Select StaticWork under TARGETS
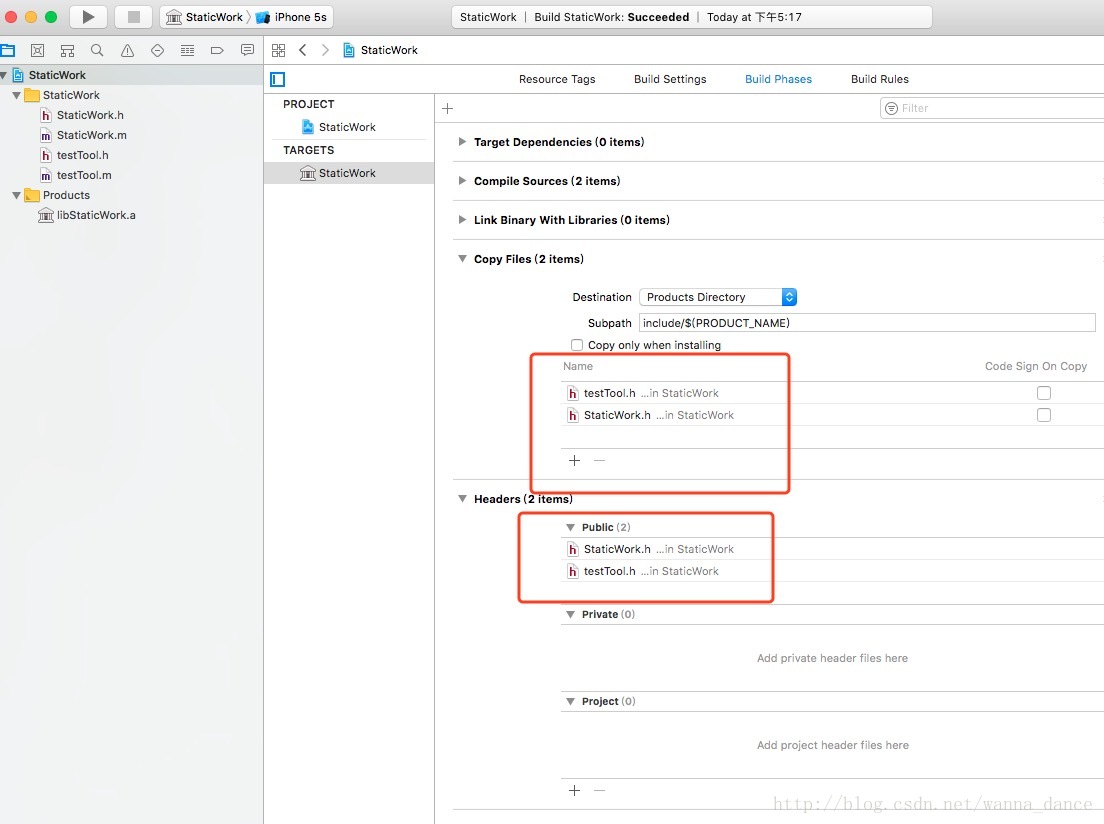 pos(349,173)
